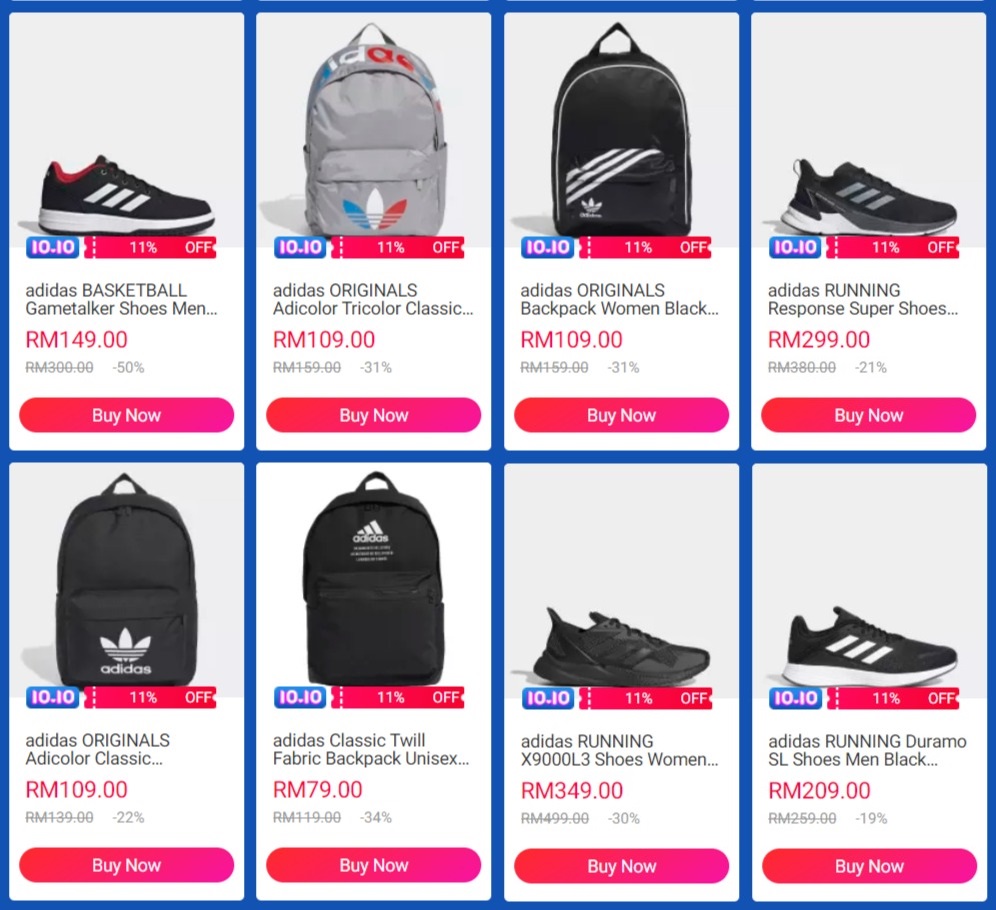Click the 10.10 badge on Backpack Women Black
This screenshot has height=910, width=996.
click(x=548, y=247)
